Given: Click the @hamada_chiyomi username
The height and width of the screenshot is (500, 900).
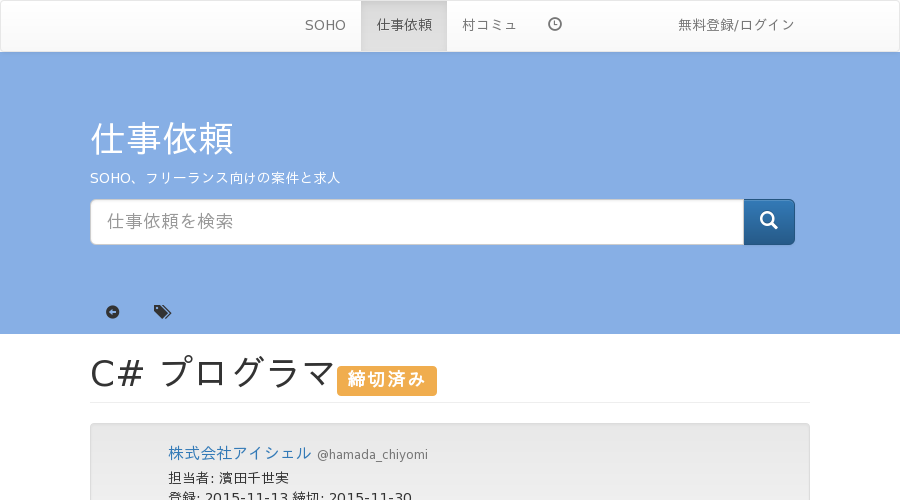Looking at the screenshot, I should 373,455.
